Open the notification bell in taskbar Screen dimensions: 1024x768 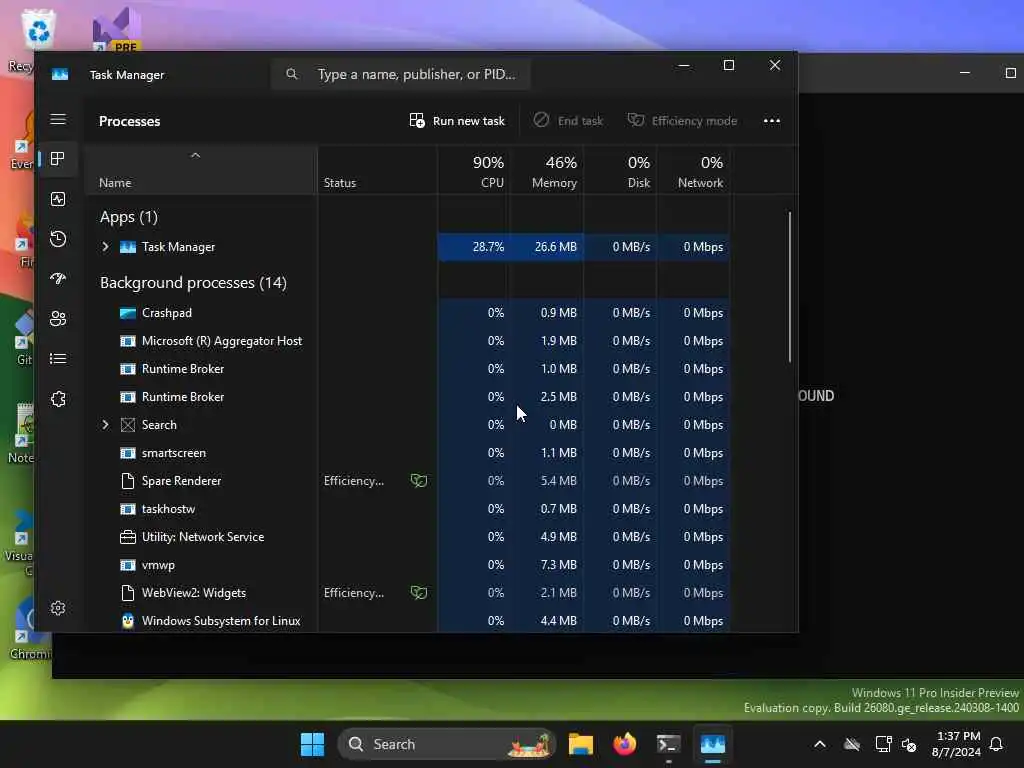click(997, 744)
